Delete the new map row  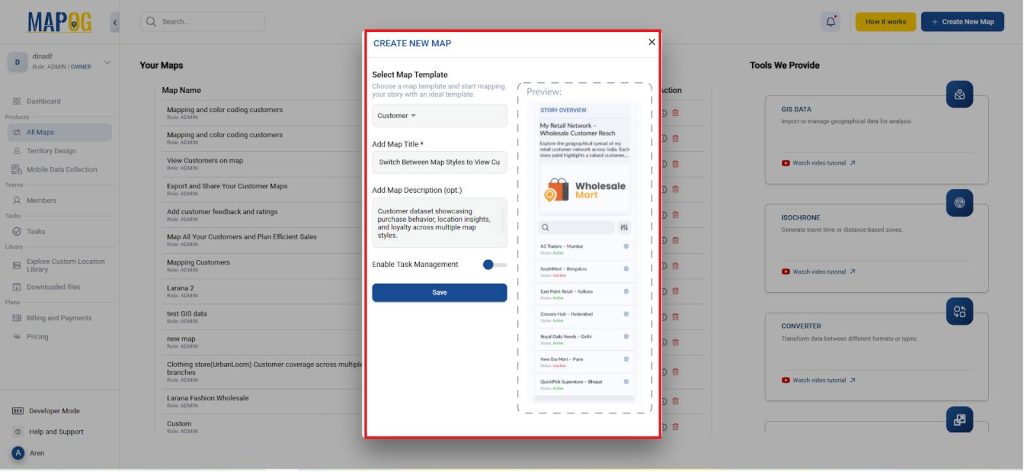[675, 342]
